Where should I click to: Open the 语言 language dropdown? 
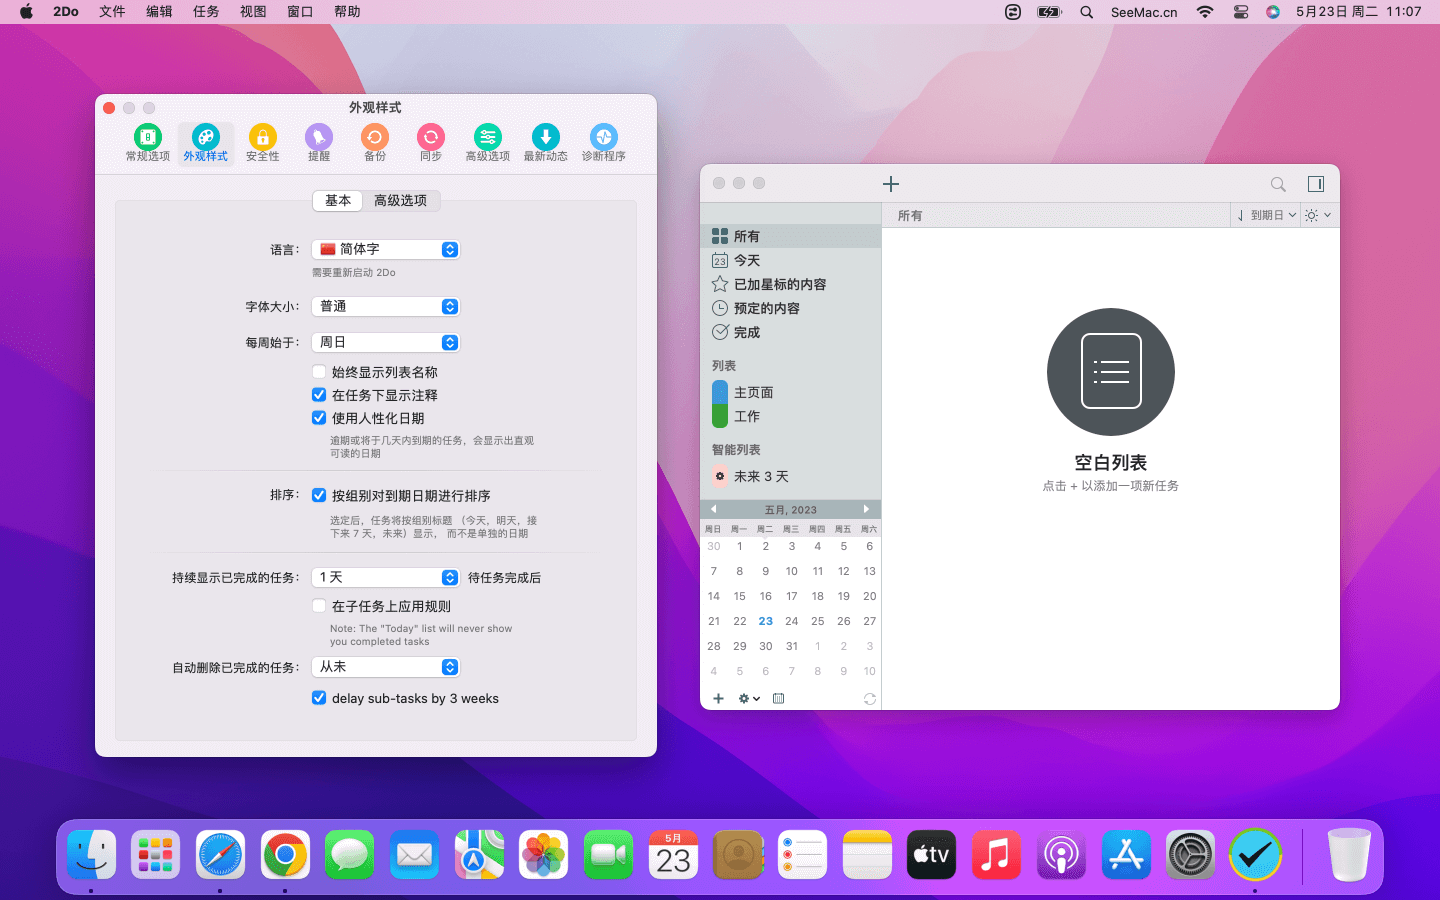click(x=386, y=250)
